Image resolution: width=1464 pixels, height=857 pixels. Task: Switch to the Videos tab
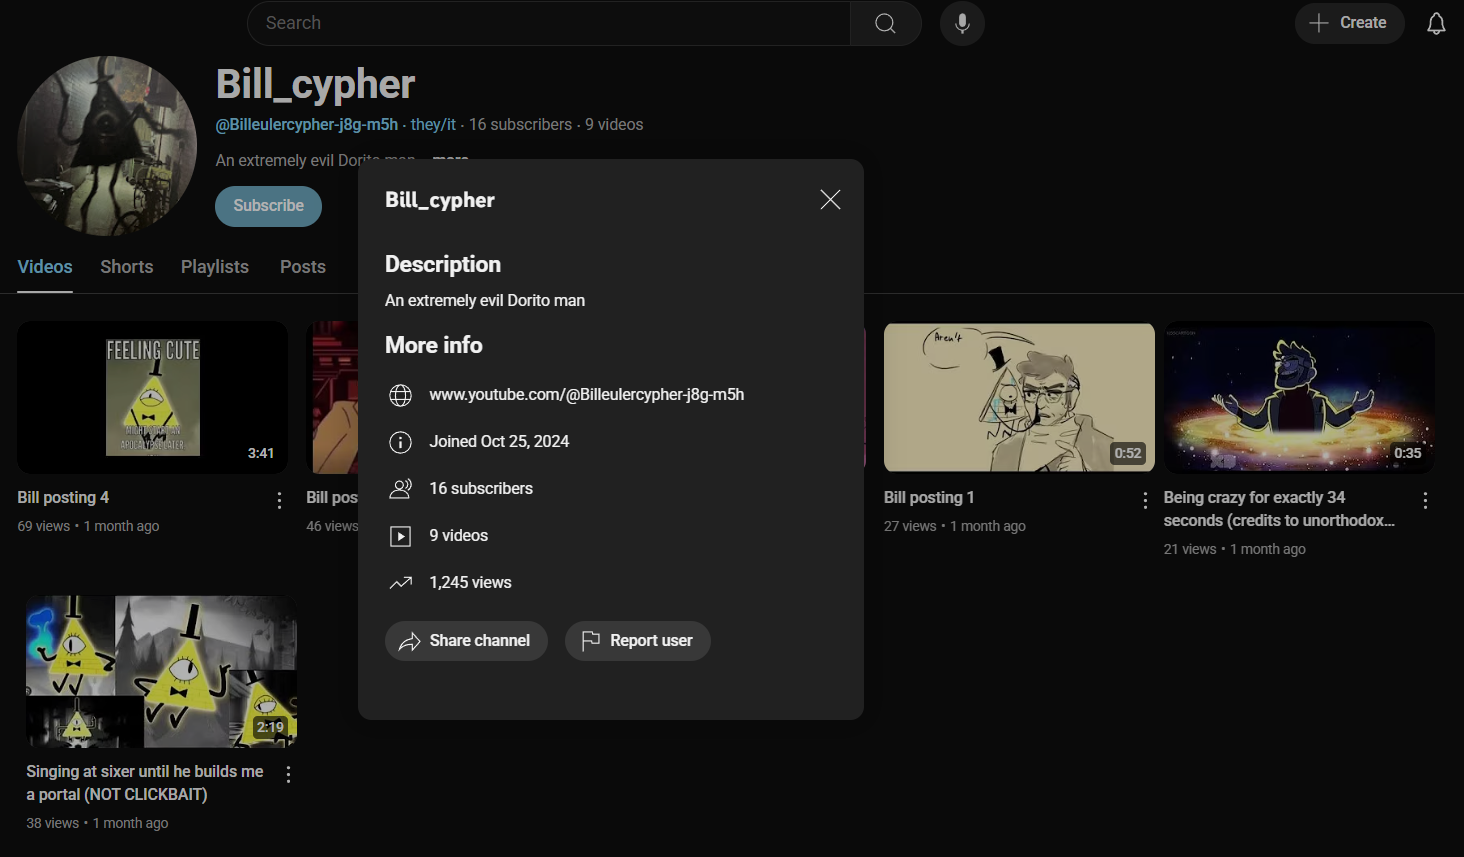point(45,267)
